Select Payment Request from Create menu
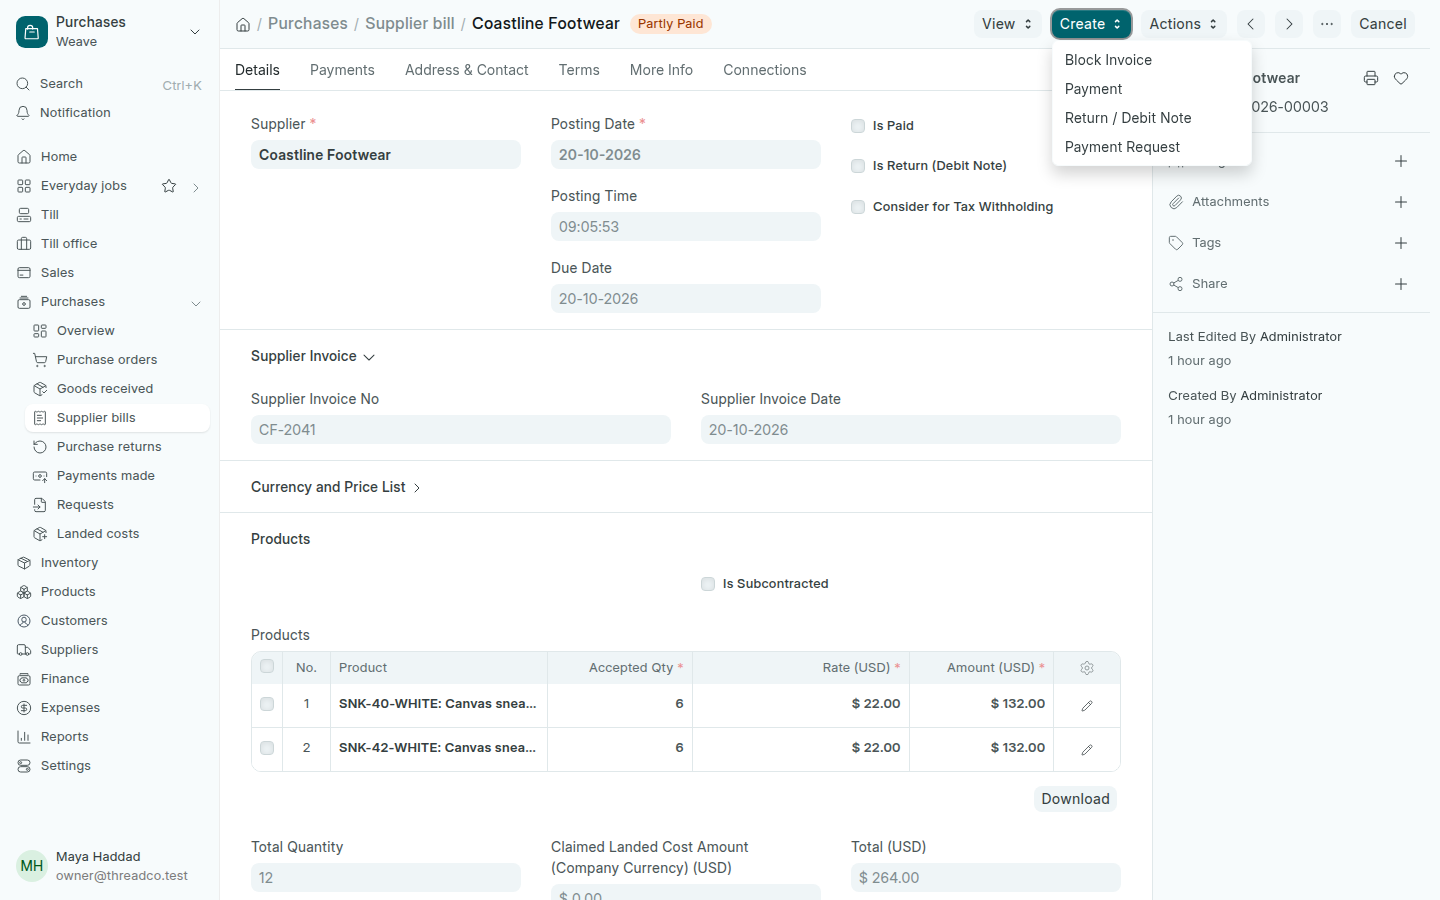 (x=1152, y=147)
